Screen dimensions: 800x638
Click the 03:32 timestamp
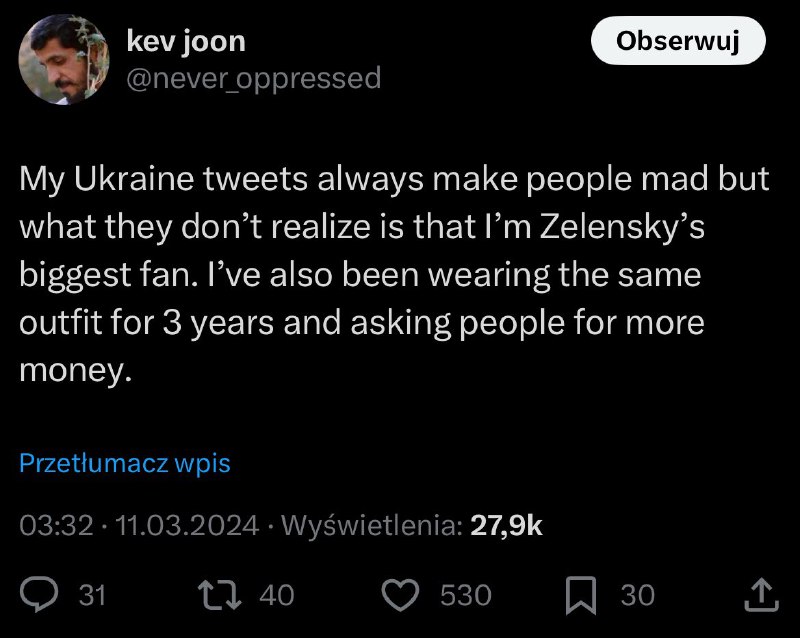point(57,525)
